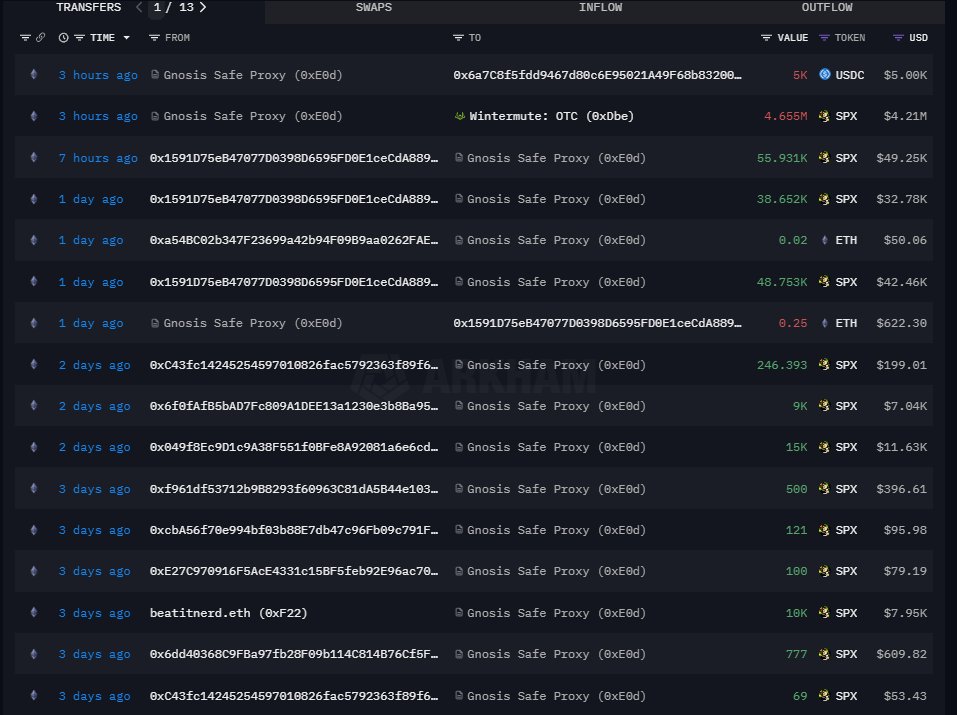
Task: Open sender 0xa54BC02b347F23699a42b94F09B9aa0262FAE
Action: (x=294, y=241)
